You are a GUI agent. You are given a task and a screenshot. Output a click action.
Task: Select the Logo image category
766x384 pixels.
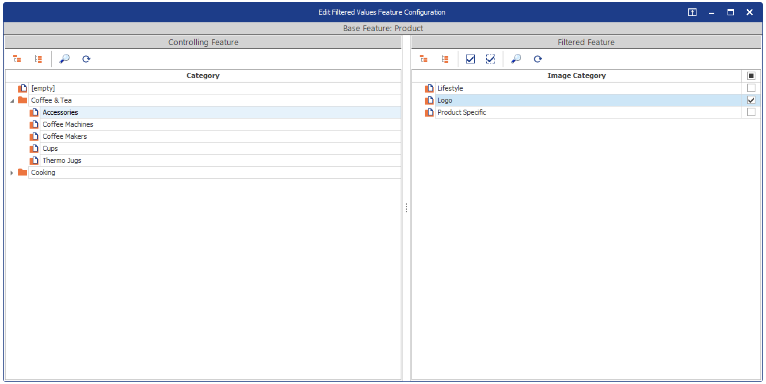tap(589, 100)
